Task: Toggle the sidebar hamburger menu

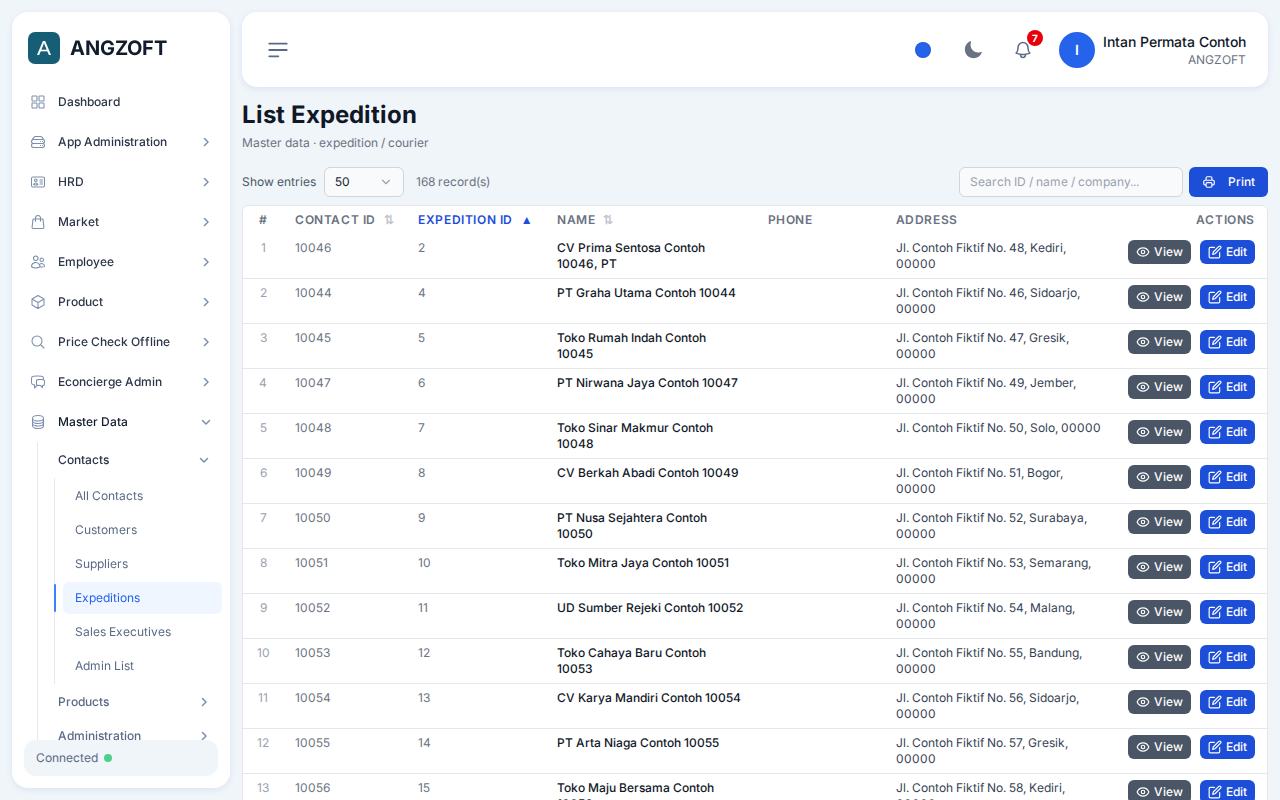Action: pos(278,50)
